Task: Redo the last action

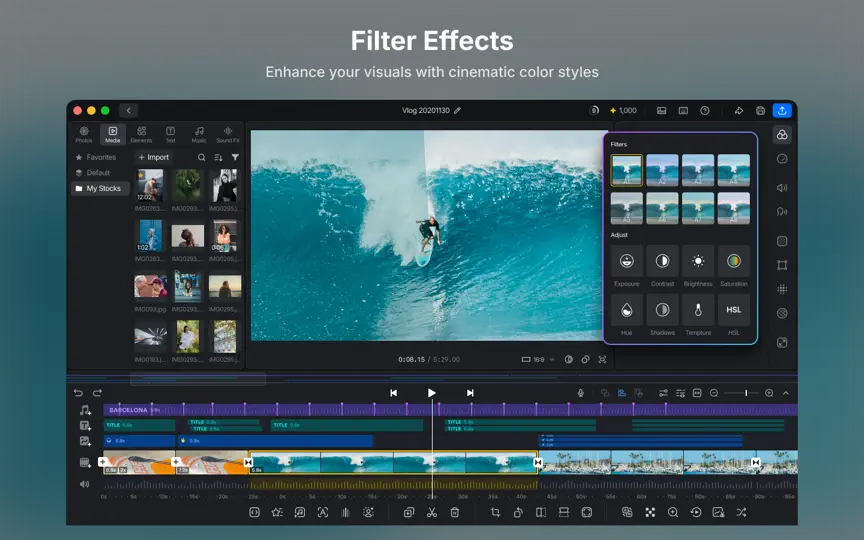Action: [98, 393]
